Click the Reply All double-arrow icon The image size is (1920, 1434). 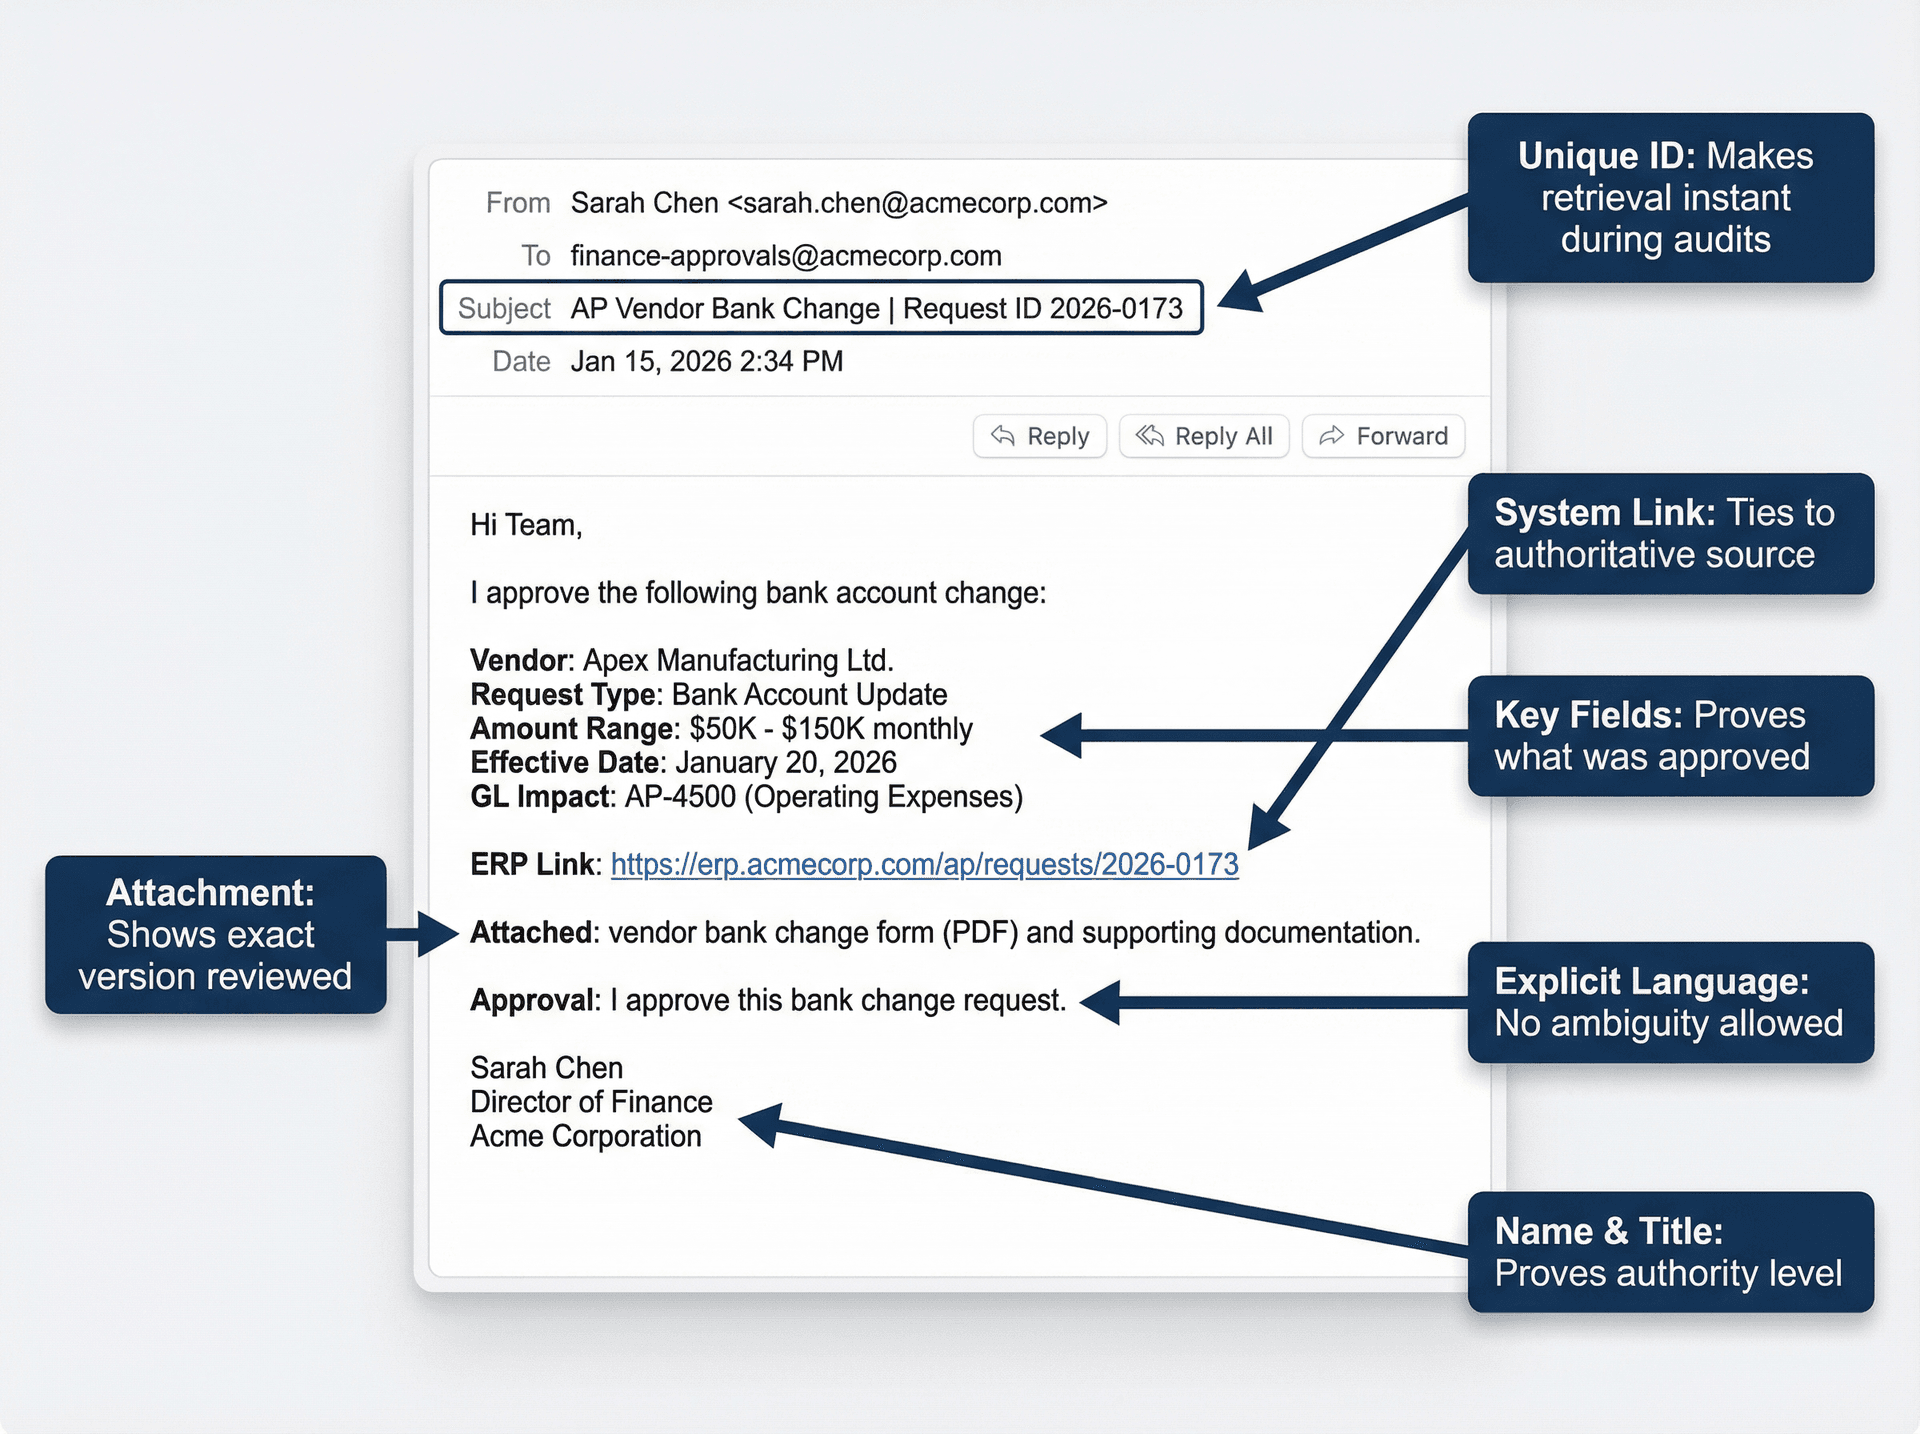point(1148,436)
